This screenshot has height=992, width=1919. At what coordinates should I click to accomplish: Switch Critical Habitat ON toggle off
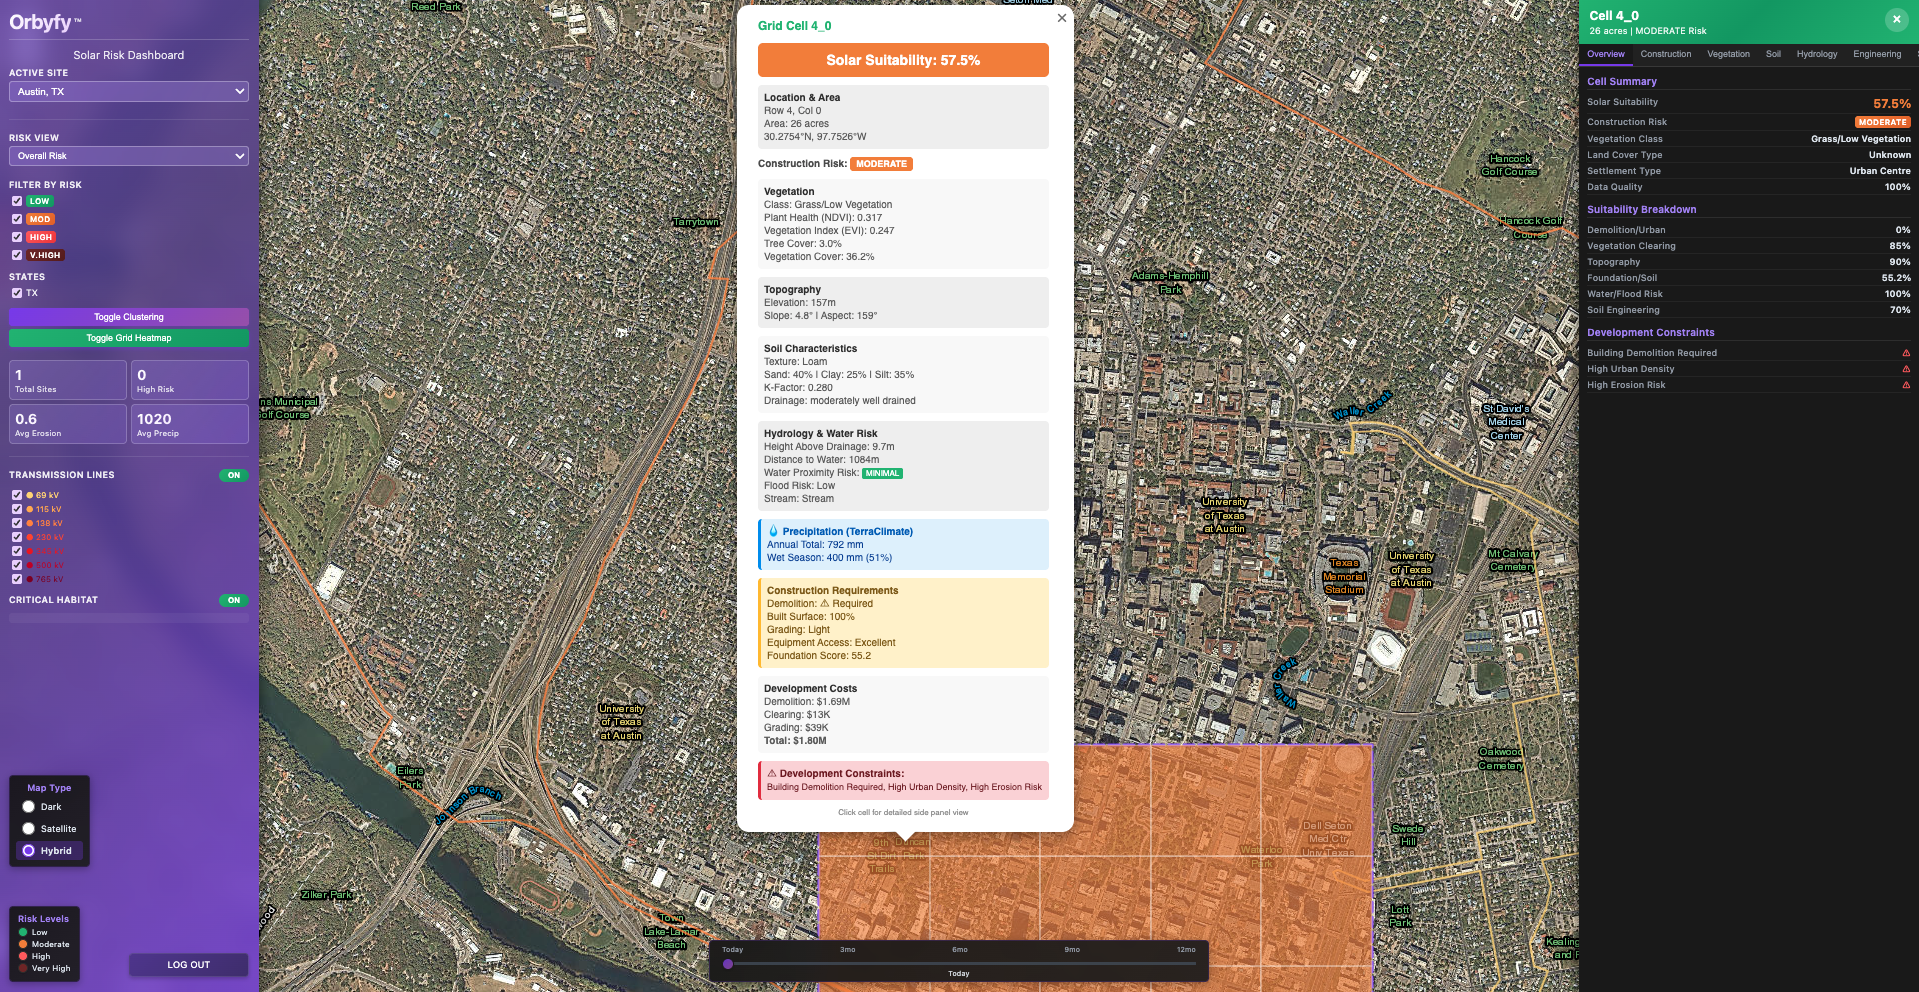234,600
